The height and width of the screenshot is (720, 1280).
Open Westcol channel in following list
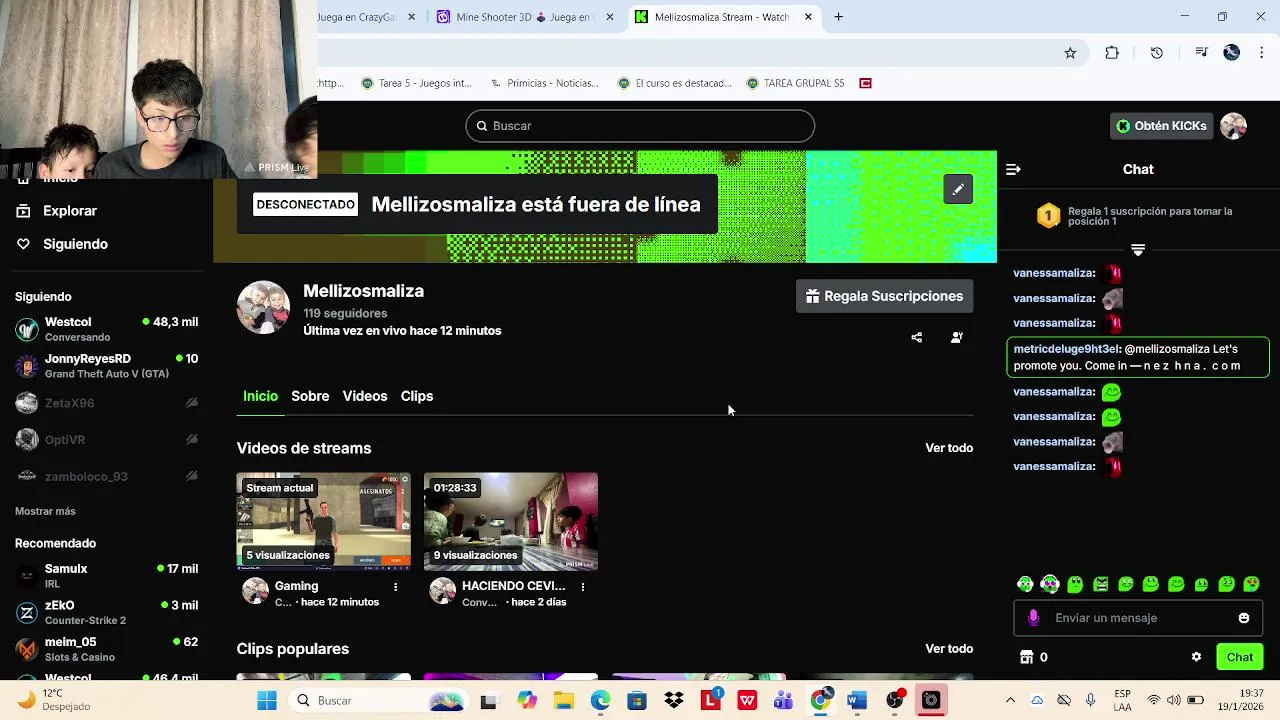106,329
